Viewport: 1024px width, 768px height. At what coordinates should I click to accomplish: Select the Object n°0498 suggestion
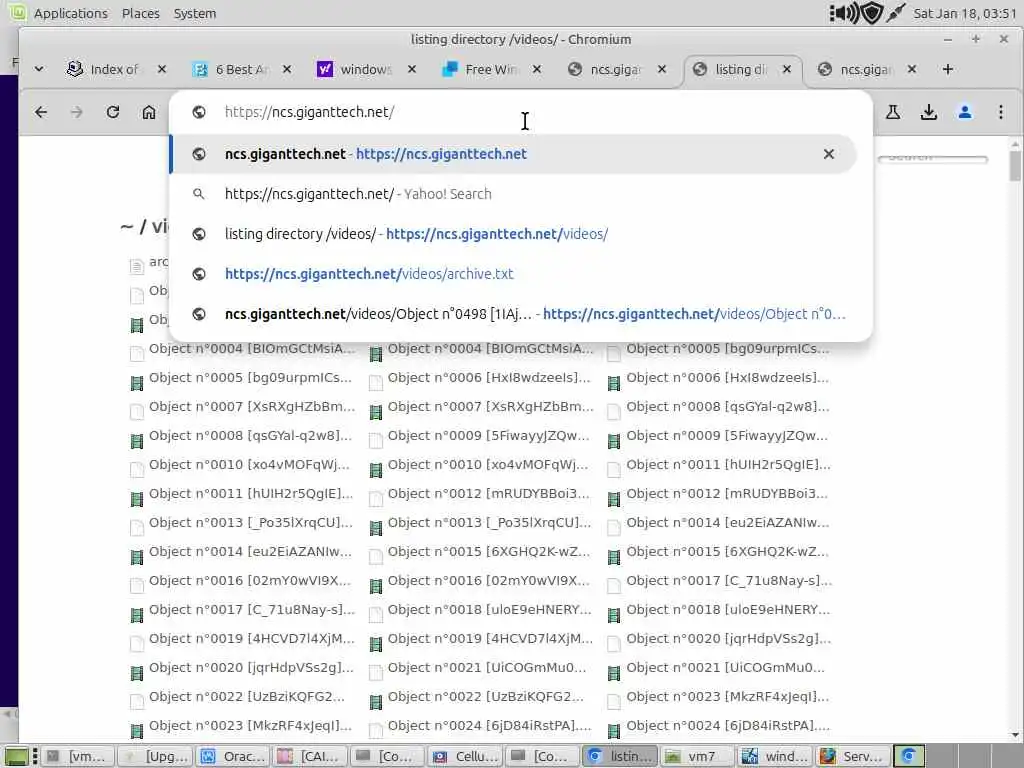513,314
